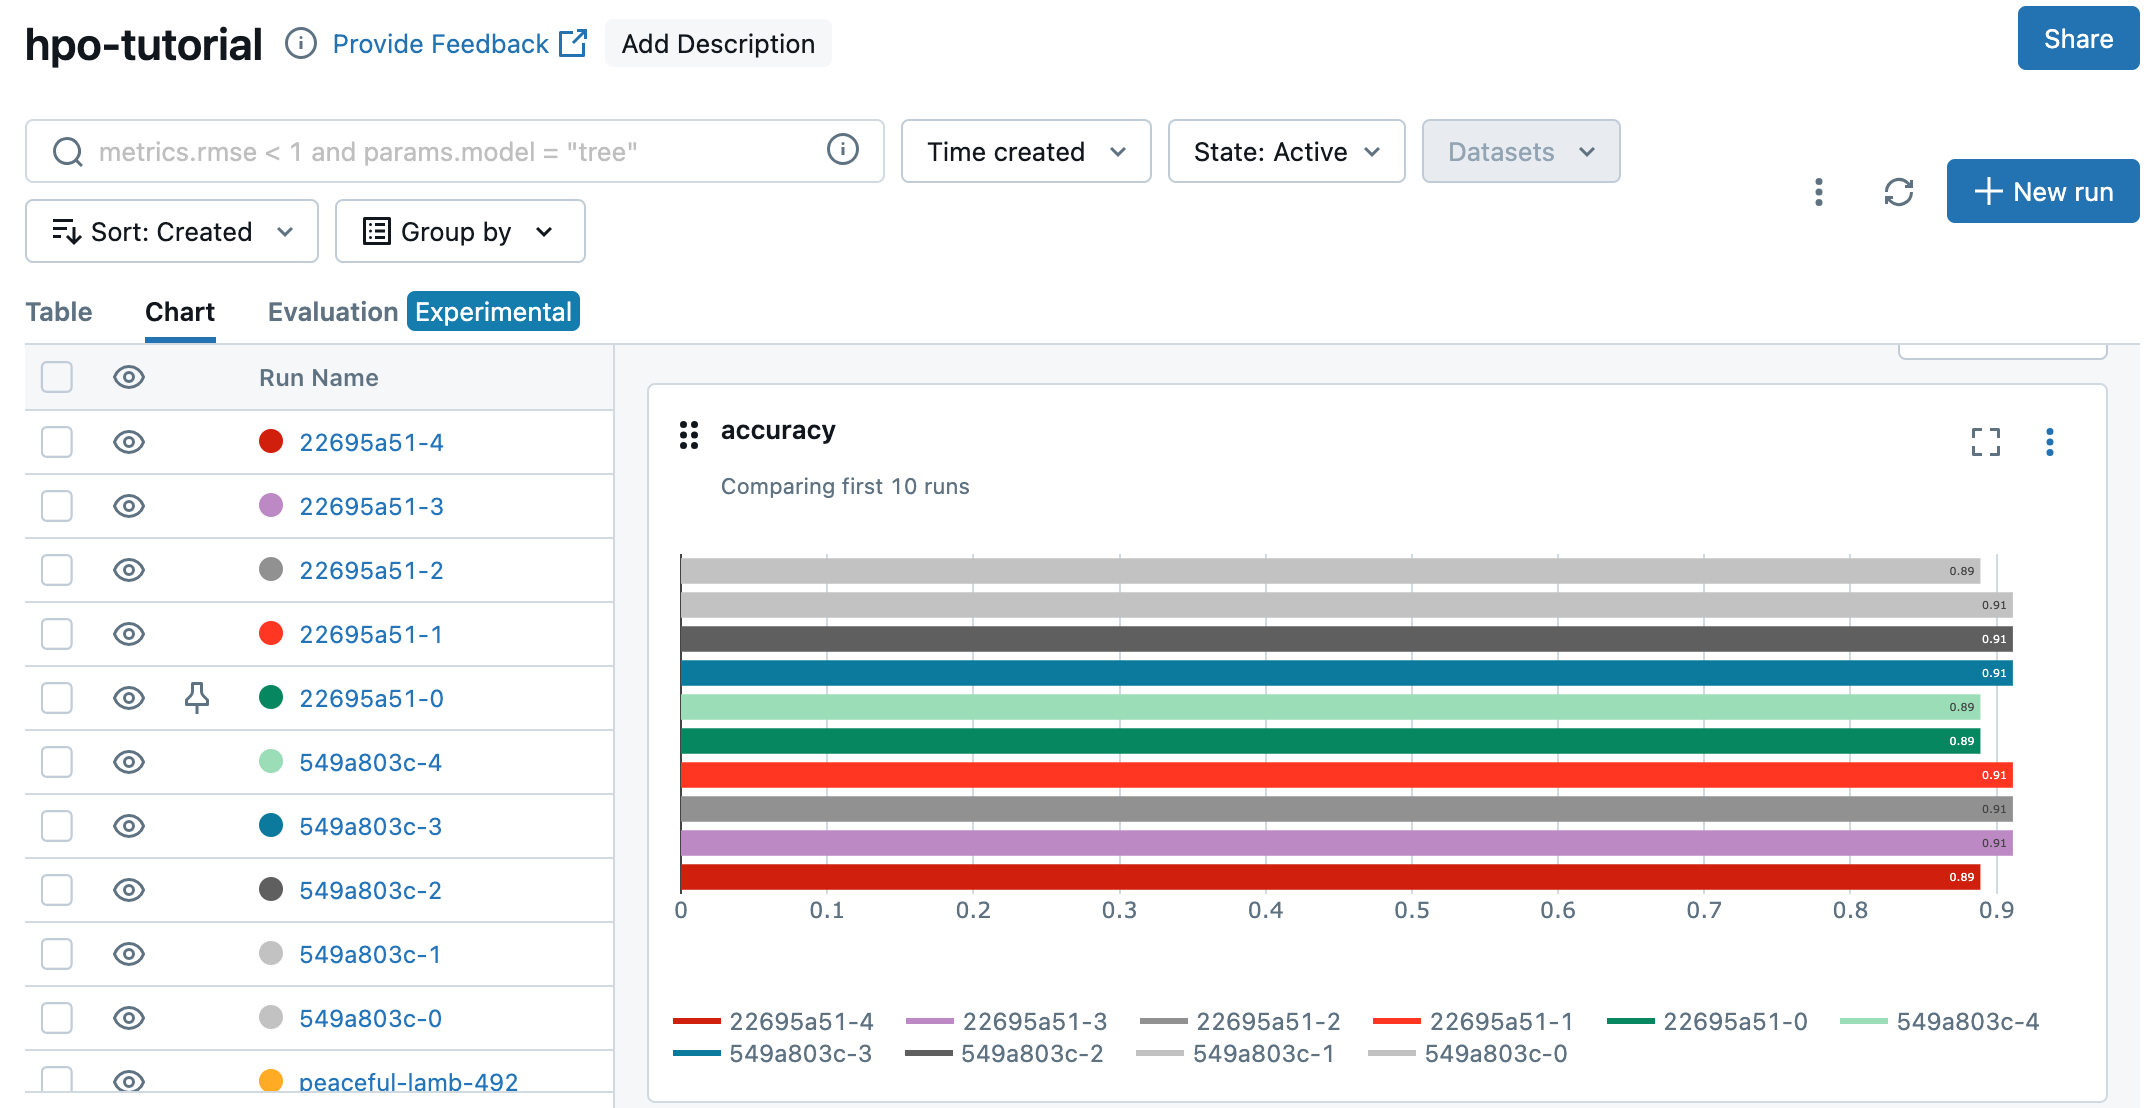Screen dimensions: 2152x1108
Task: Open the Time created dropdown
Action: 1025,152
